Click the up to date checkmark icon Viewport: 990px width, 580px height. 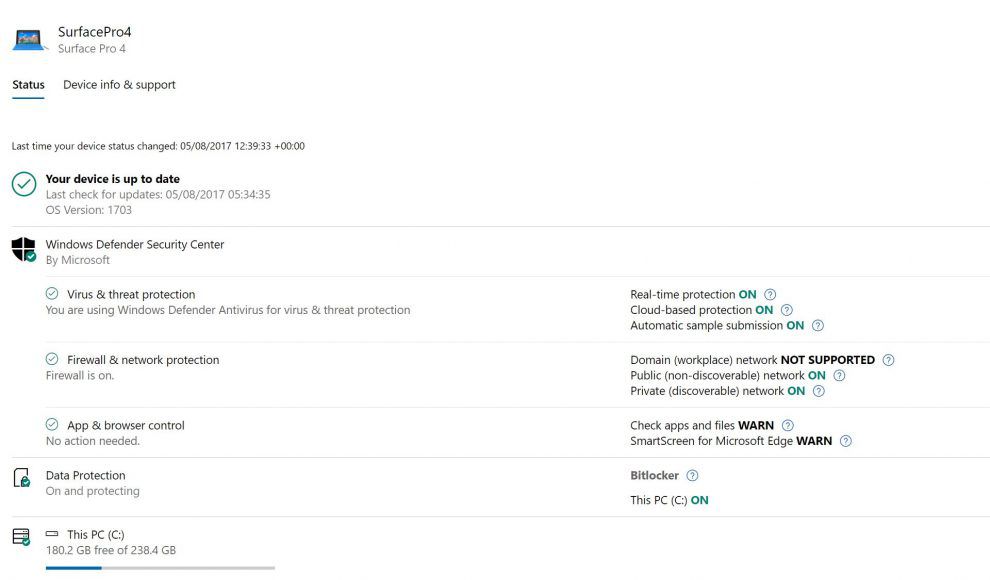24,184
